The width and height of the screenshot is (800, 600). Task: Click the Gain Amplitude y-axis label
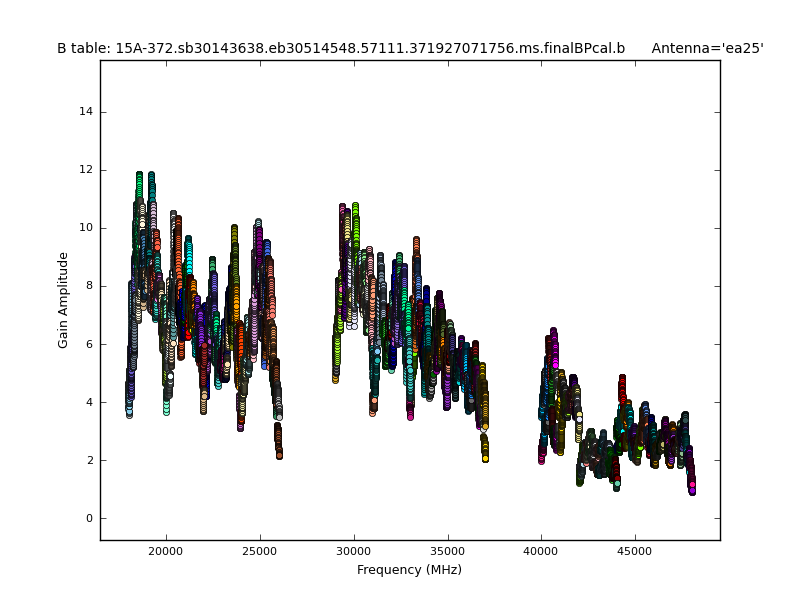pos(63,300)
